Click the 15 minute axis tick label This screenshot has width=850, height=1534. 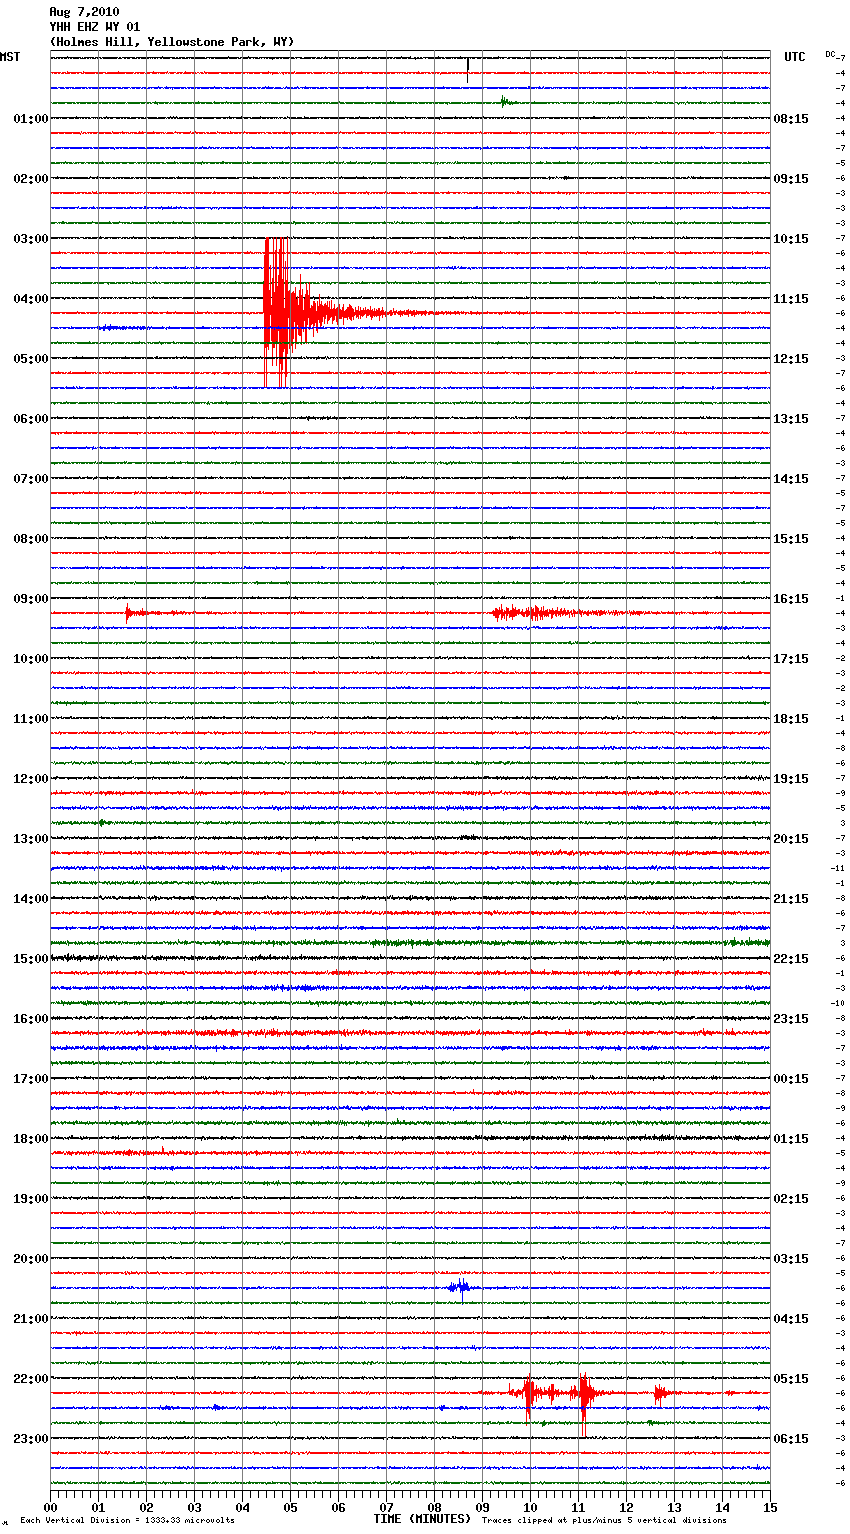tap(770, 1507)
